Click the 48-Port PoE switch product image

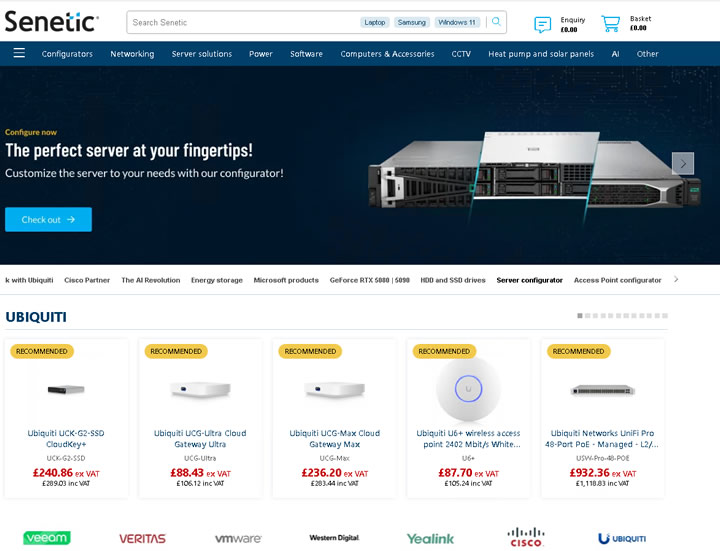(x=602, y=390)
